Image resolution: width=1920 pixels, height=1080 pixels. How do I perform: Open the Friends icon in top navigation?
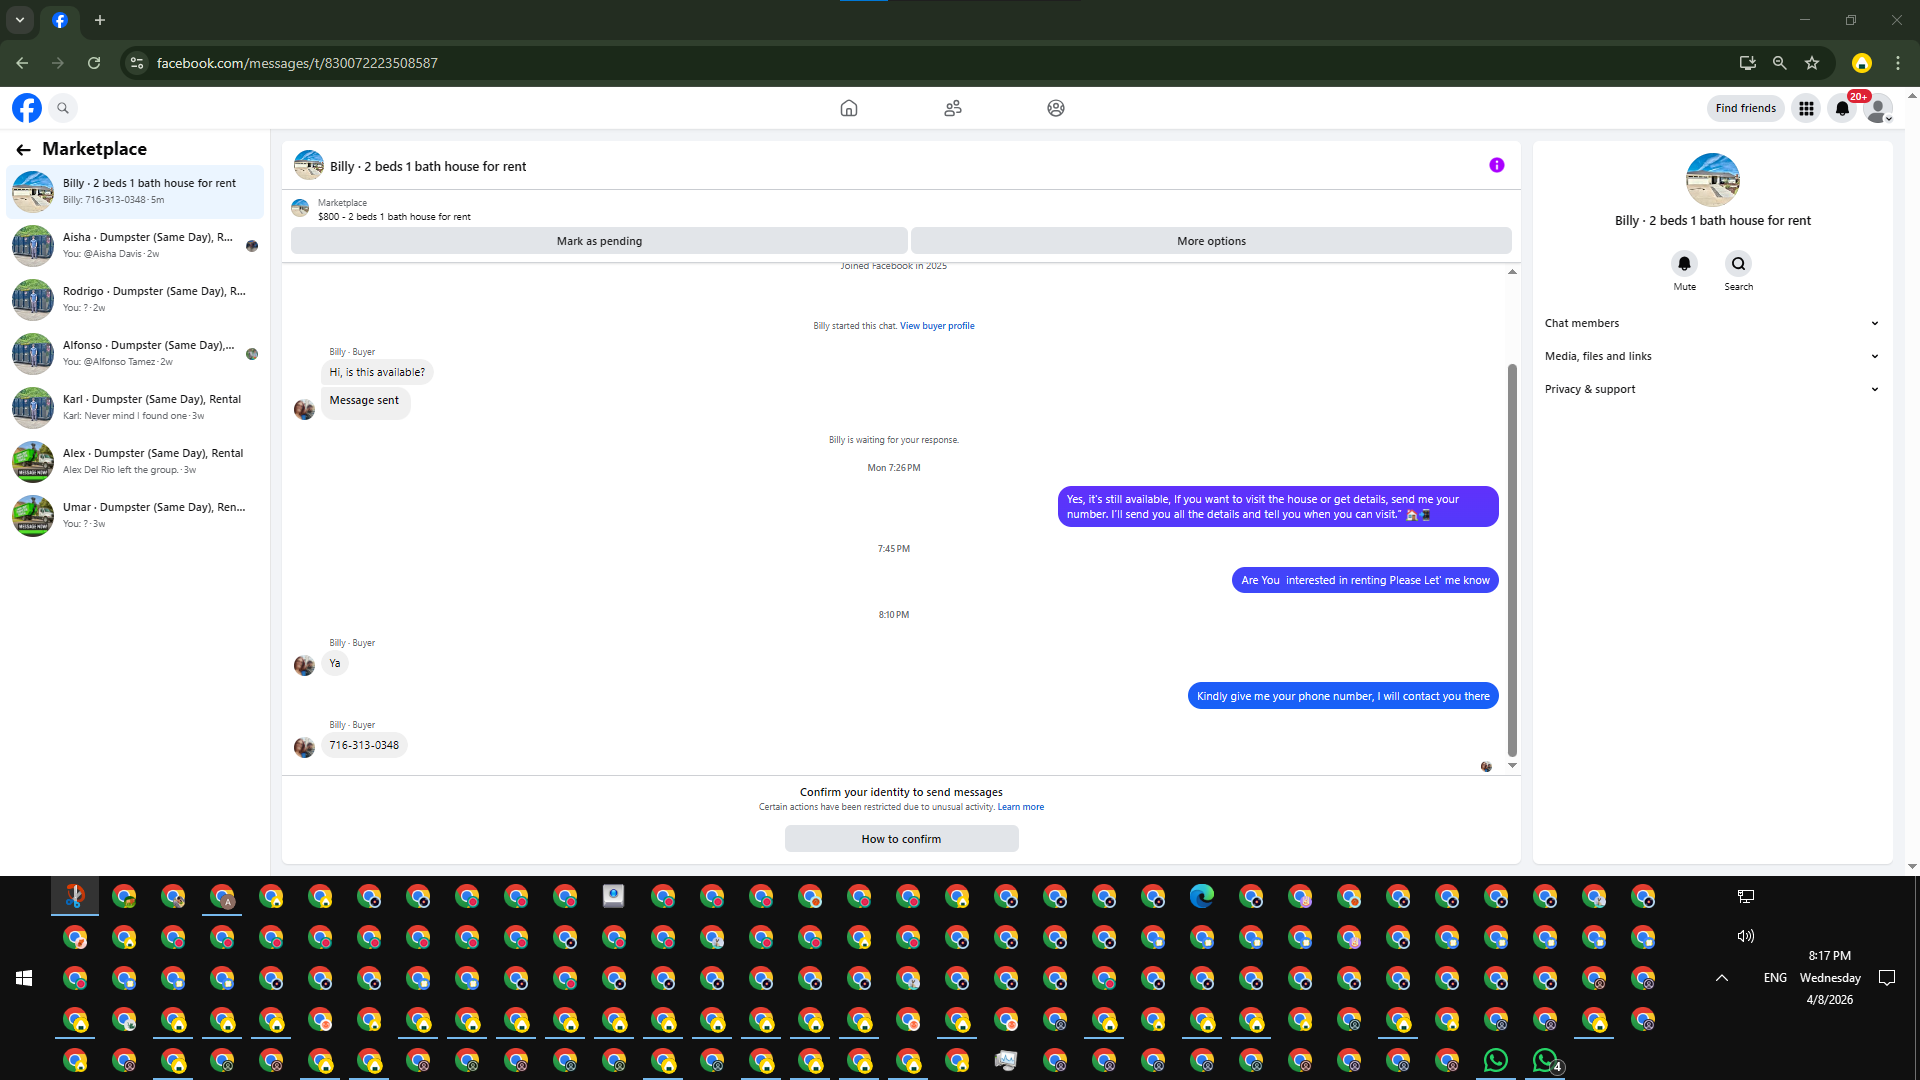click(x=952, y=108)
